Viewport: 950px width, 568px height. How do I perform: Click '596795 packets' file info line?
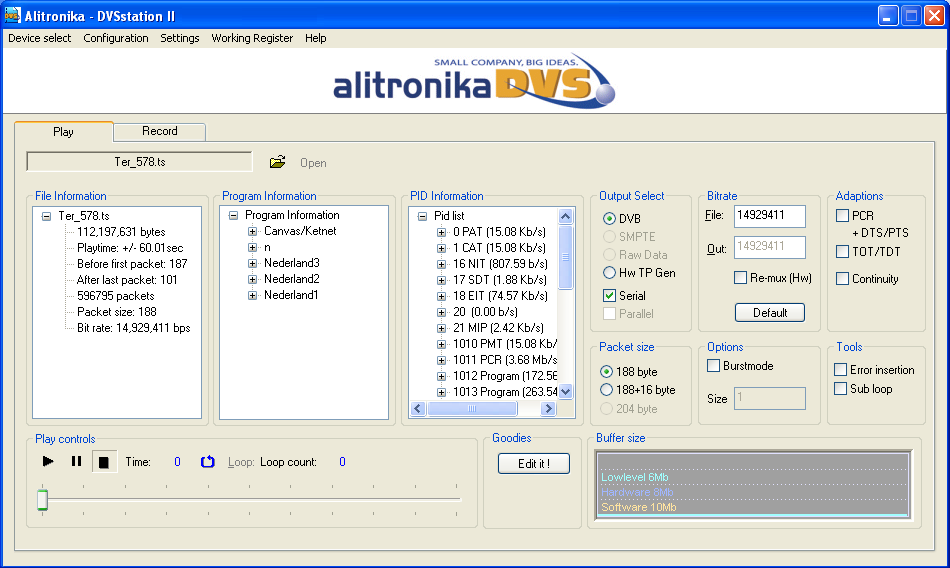click(115, 296)
